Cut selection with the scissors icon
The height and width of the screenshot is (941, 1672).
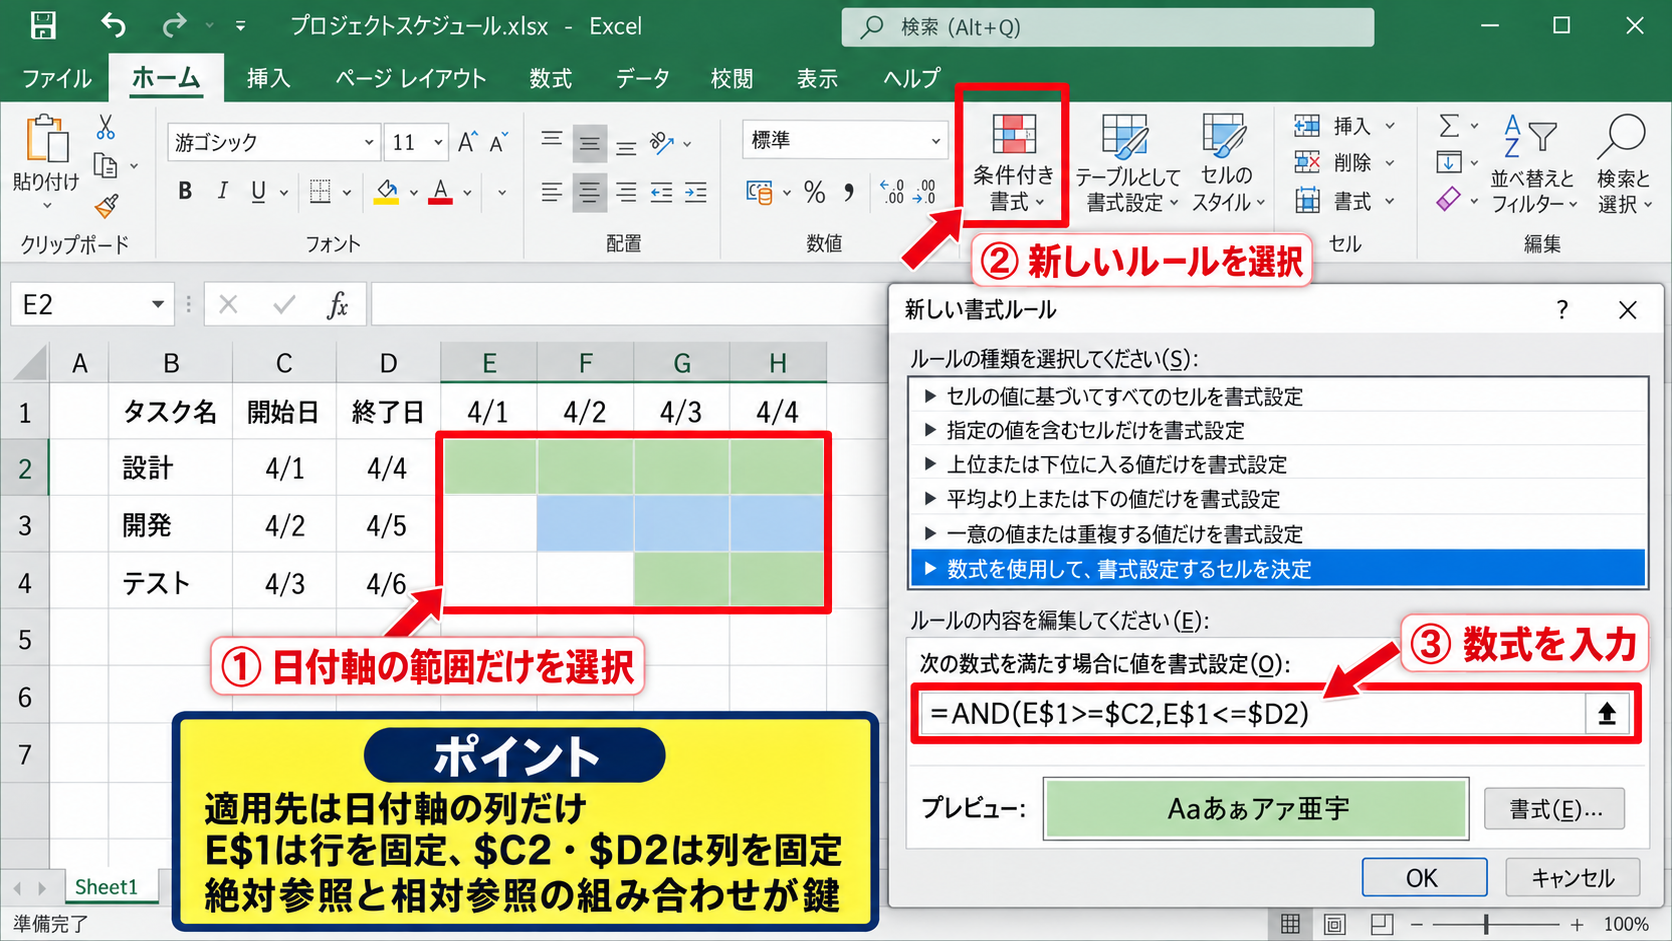point(105,127)
